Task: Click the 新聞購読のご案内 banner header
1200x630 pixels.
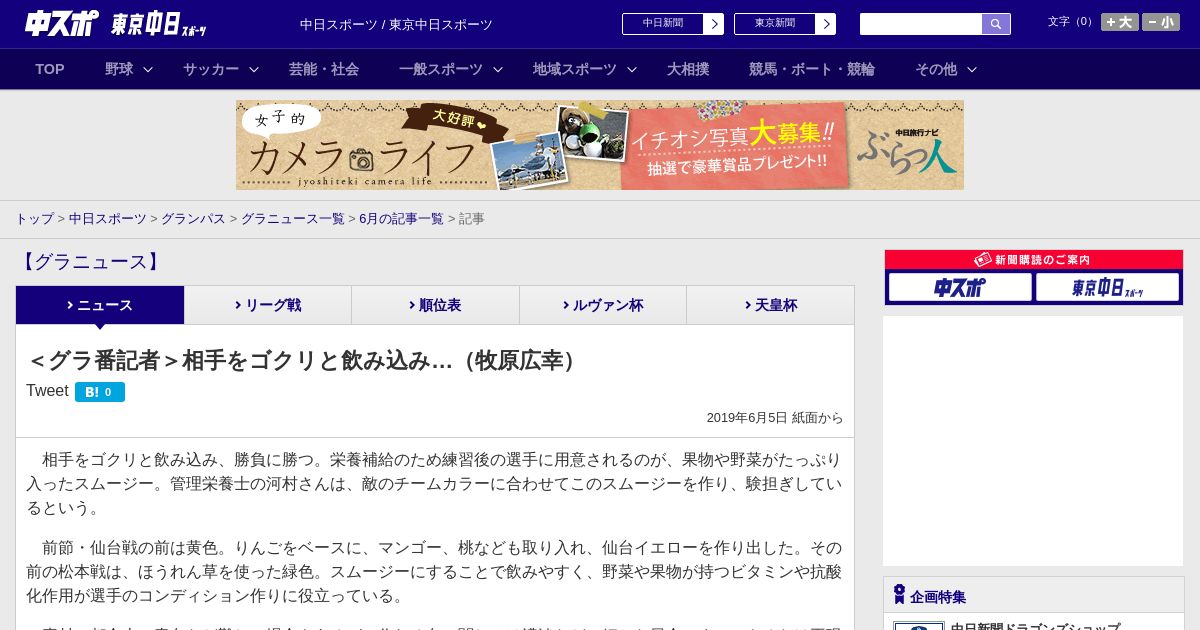Action: pos(1034,260)
